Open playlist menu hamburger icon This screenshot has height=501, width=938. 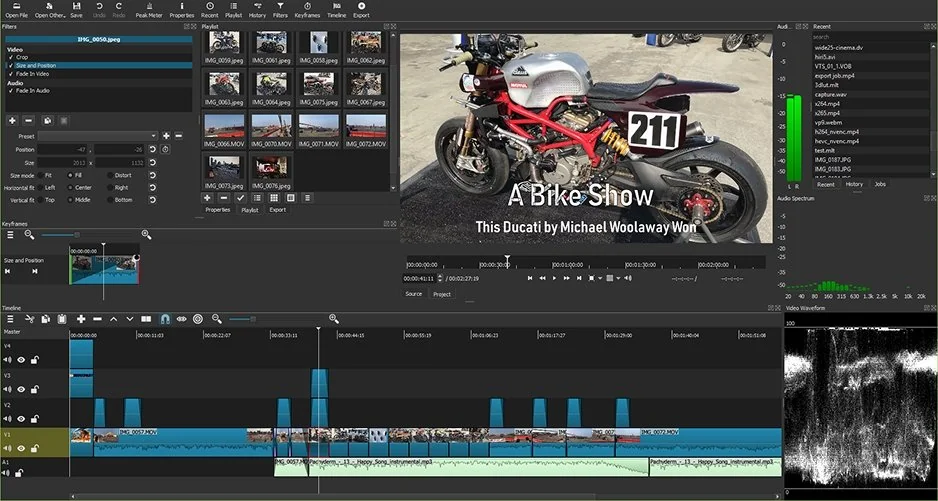[x=307, y=198]
